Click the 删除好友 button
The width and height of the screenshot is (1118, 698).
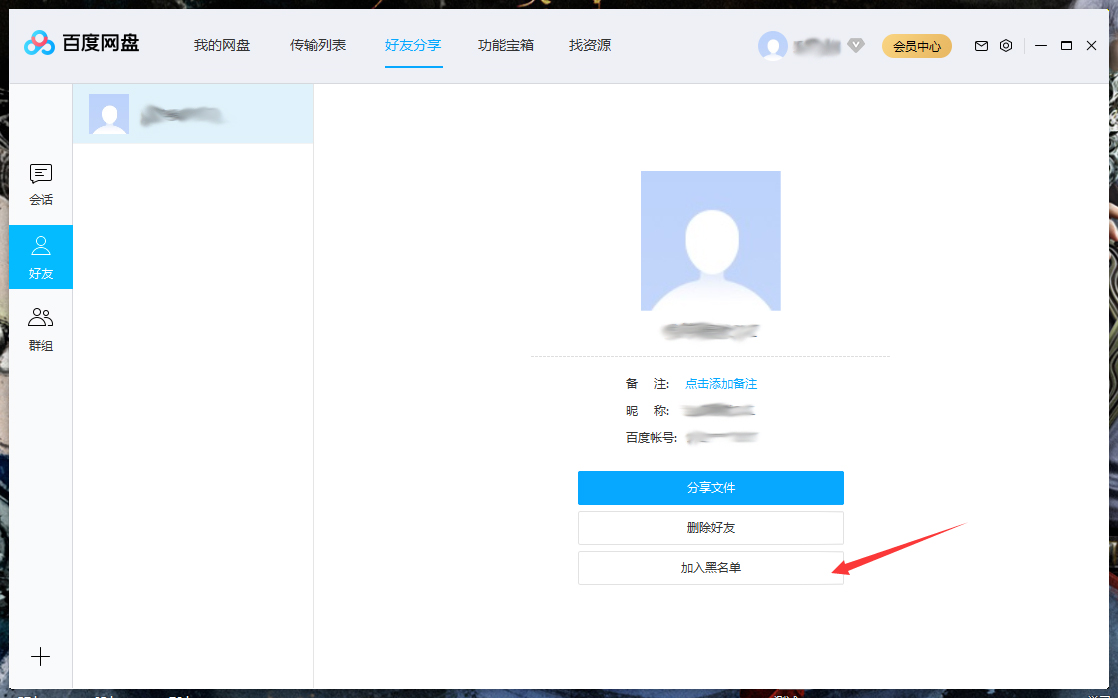coord(710,528)
